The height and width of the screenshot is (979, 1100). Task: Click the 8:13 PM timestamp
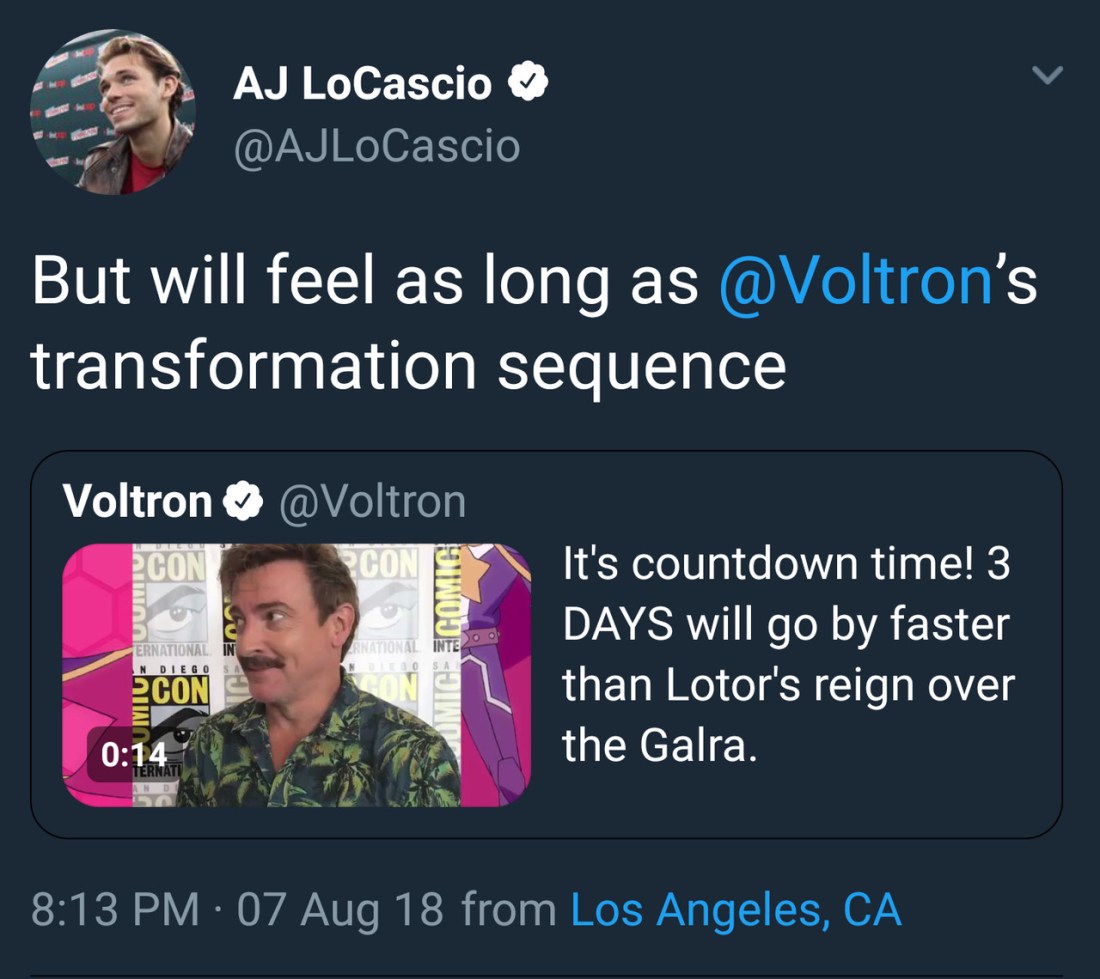[115, 910]
